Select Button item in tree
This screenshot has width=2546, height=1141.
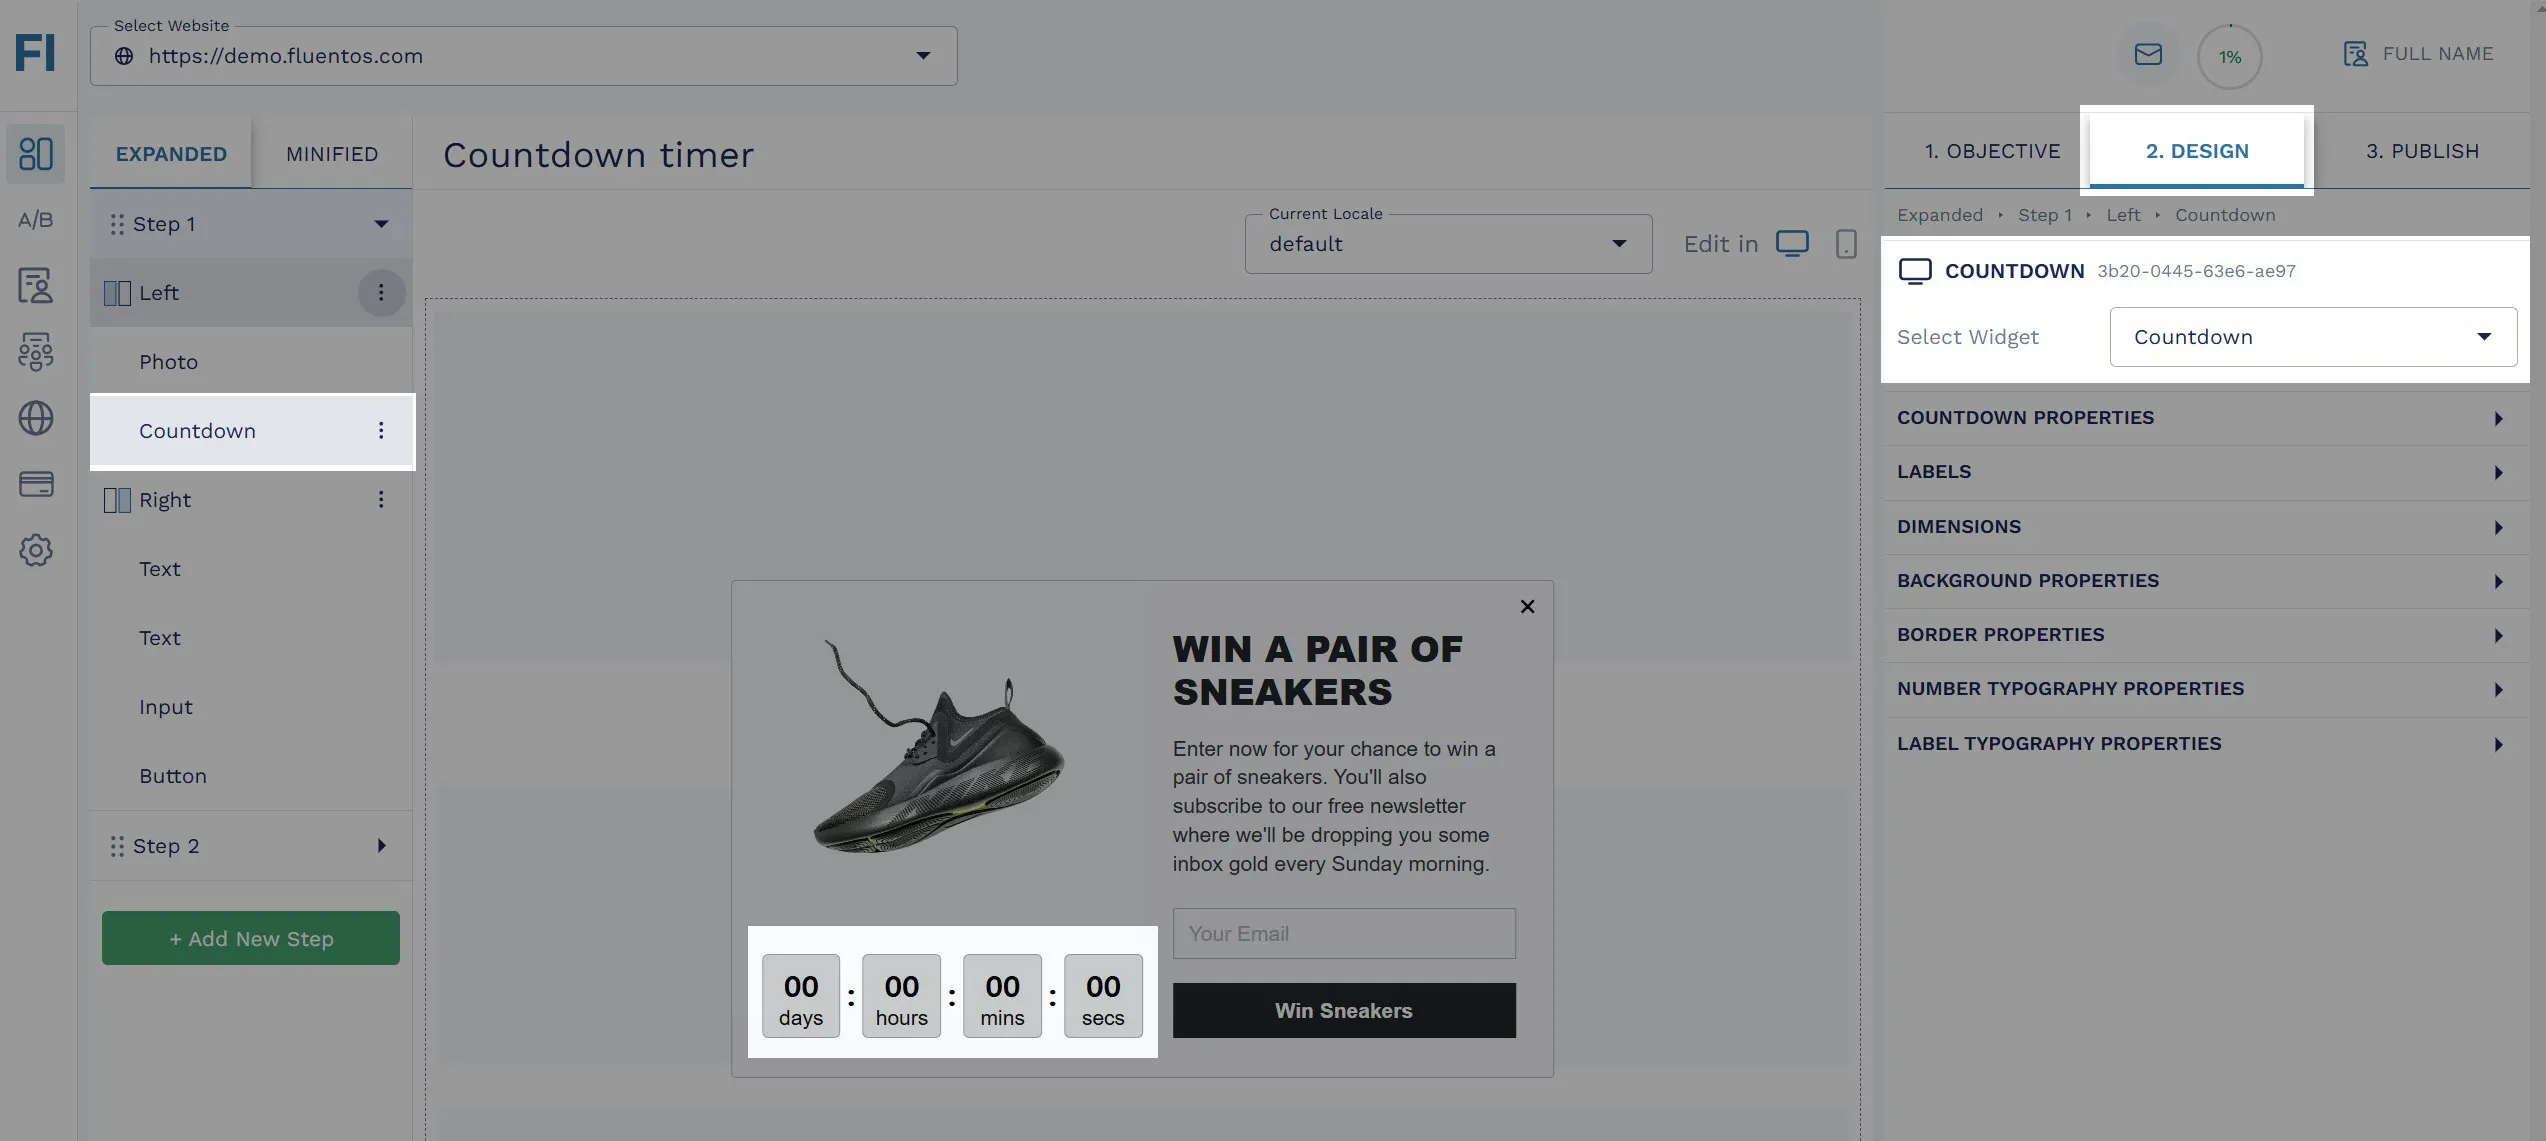(251, 776)
